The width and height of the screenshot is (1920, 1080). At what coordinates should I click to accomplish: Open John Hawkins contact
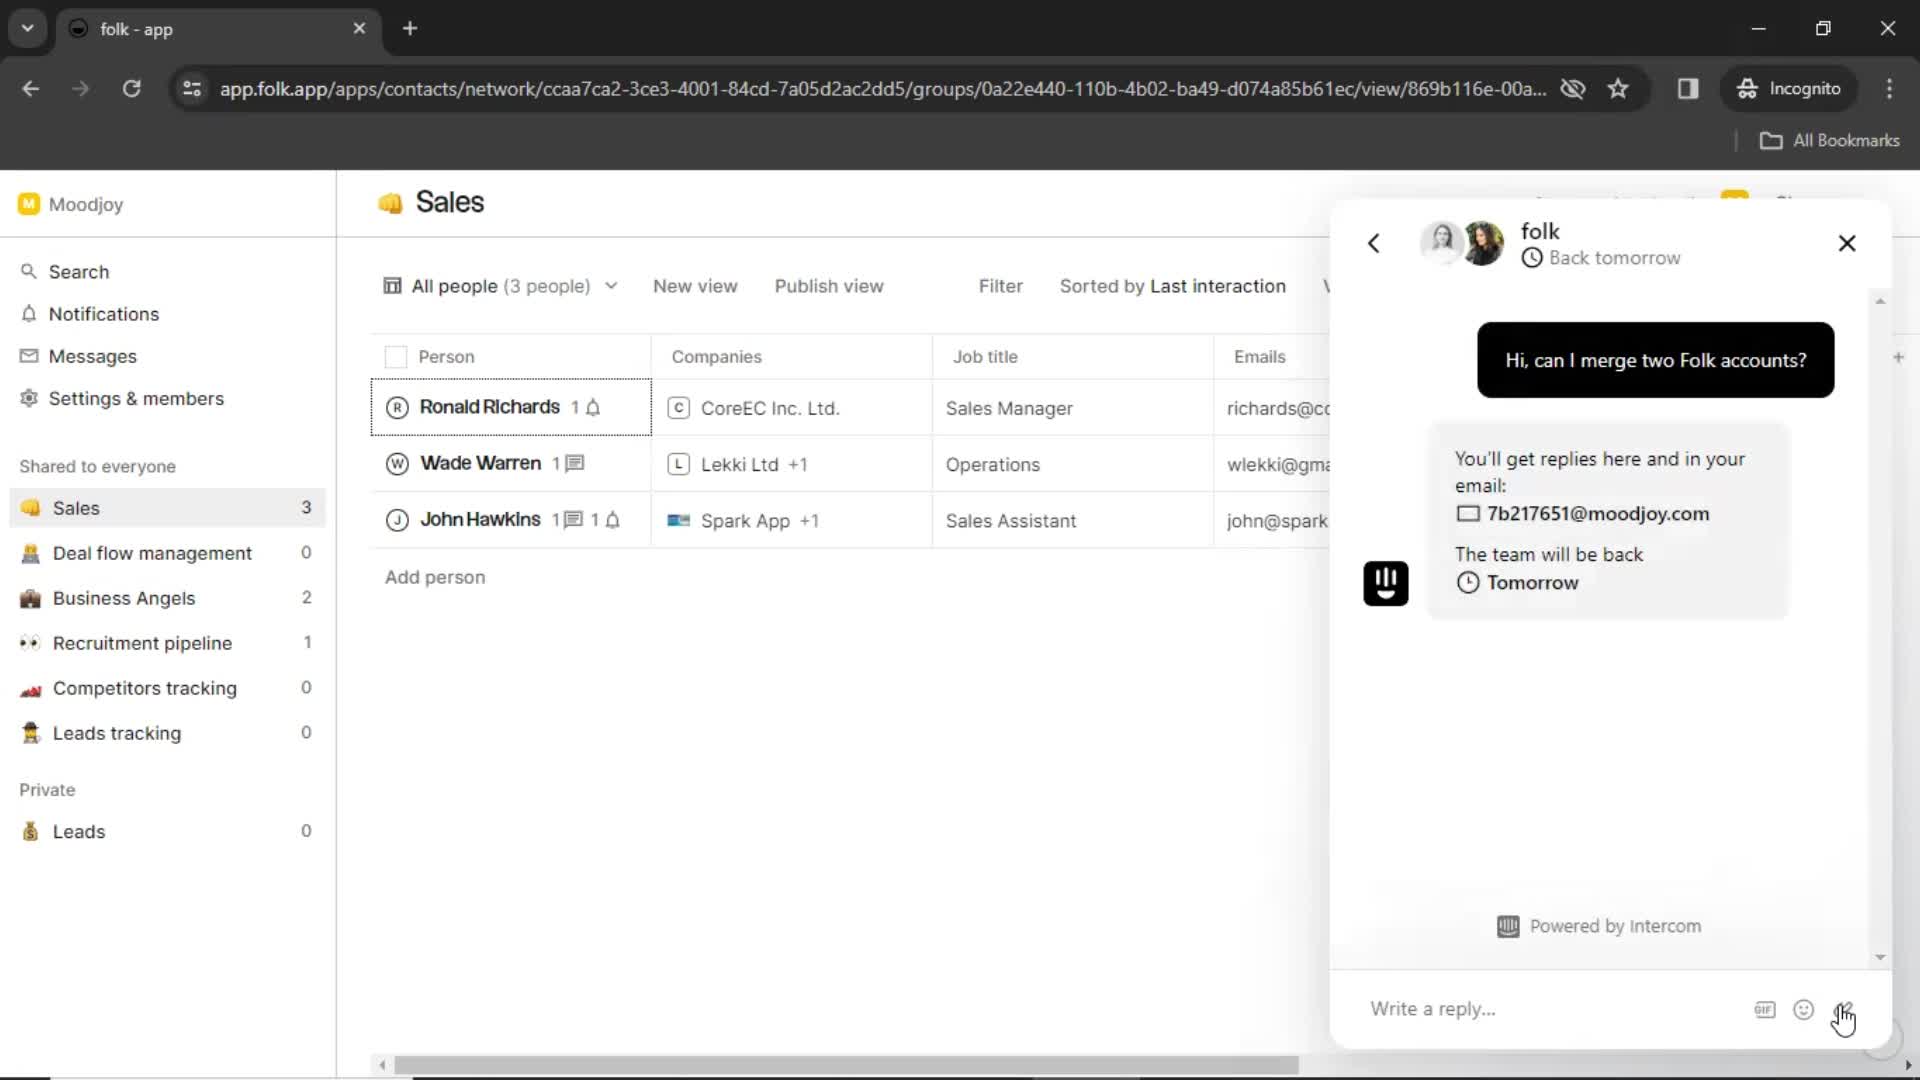point(480,519)
